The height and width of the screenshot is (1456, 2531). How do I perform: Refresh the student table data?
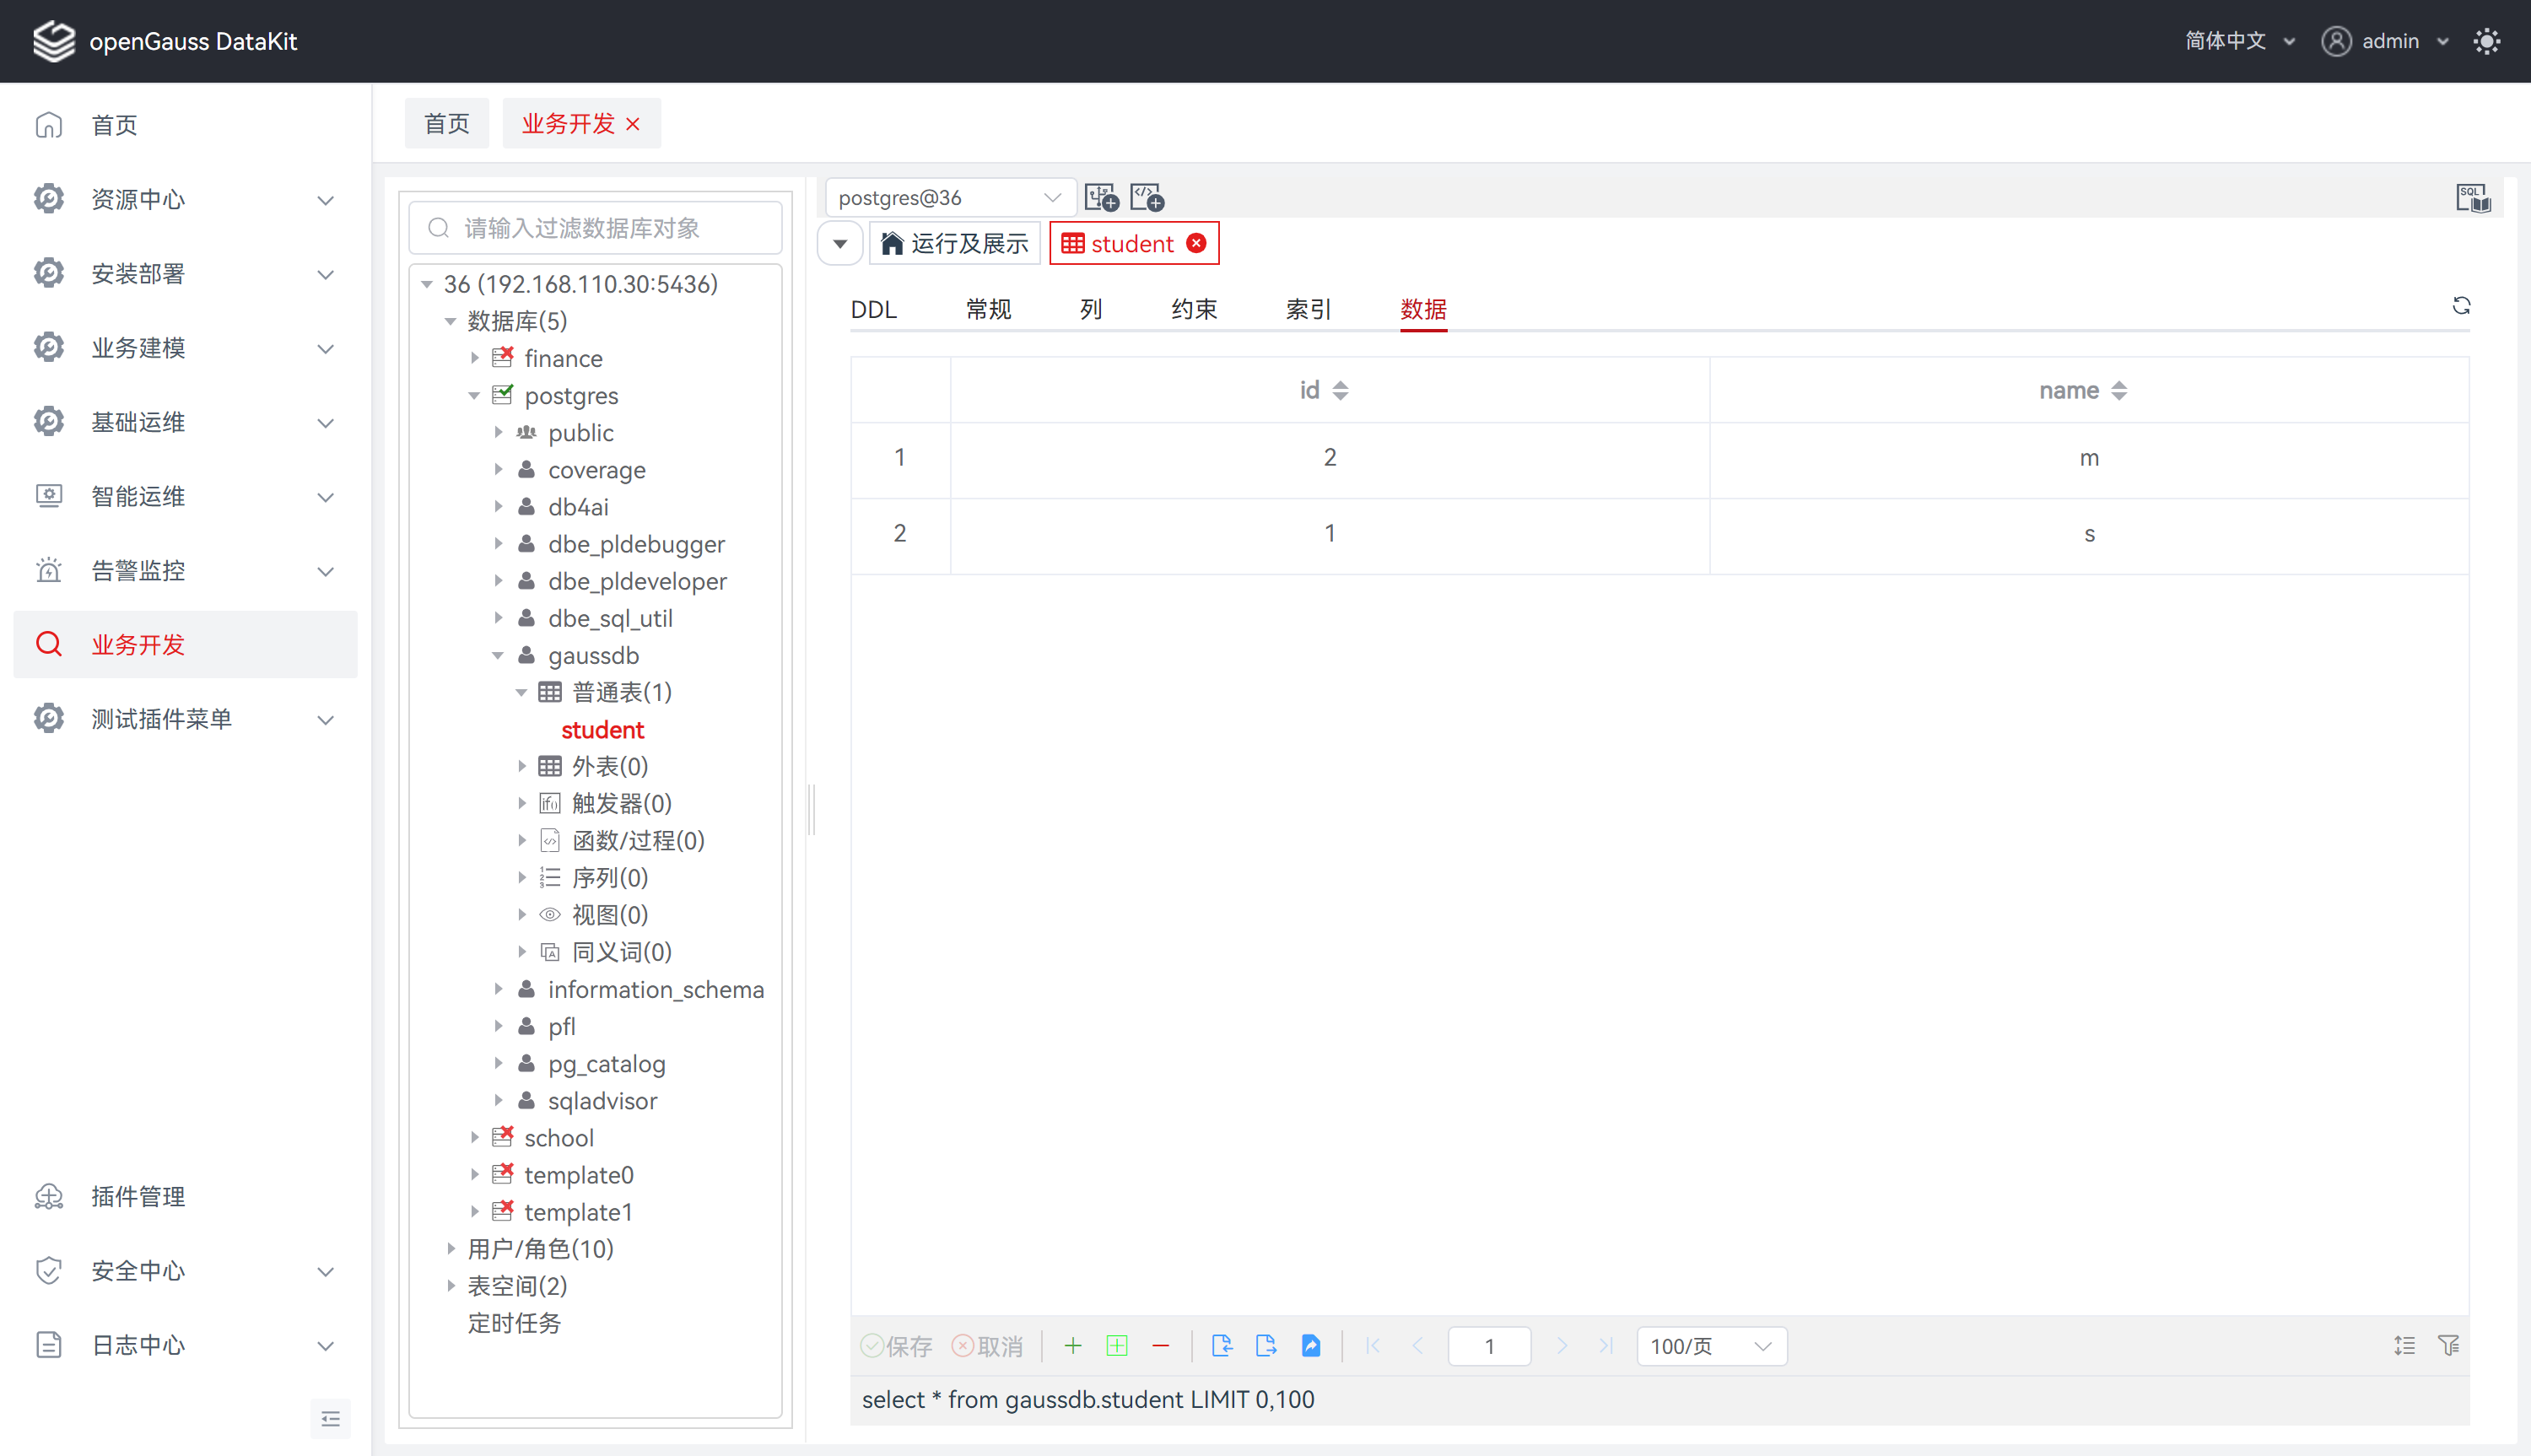click(x=2461, y=306)
